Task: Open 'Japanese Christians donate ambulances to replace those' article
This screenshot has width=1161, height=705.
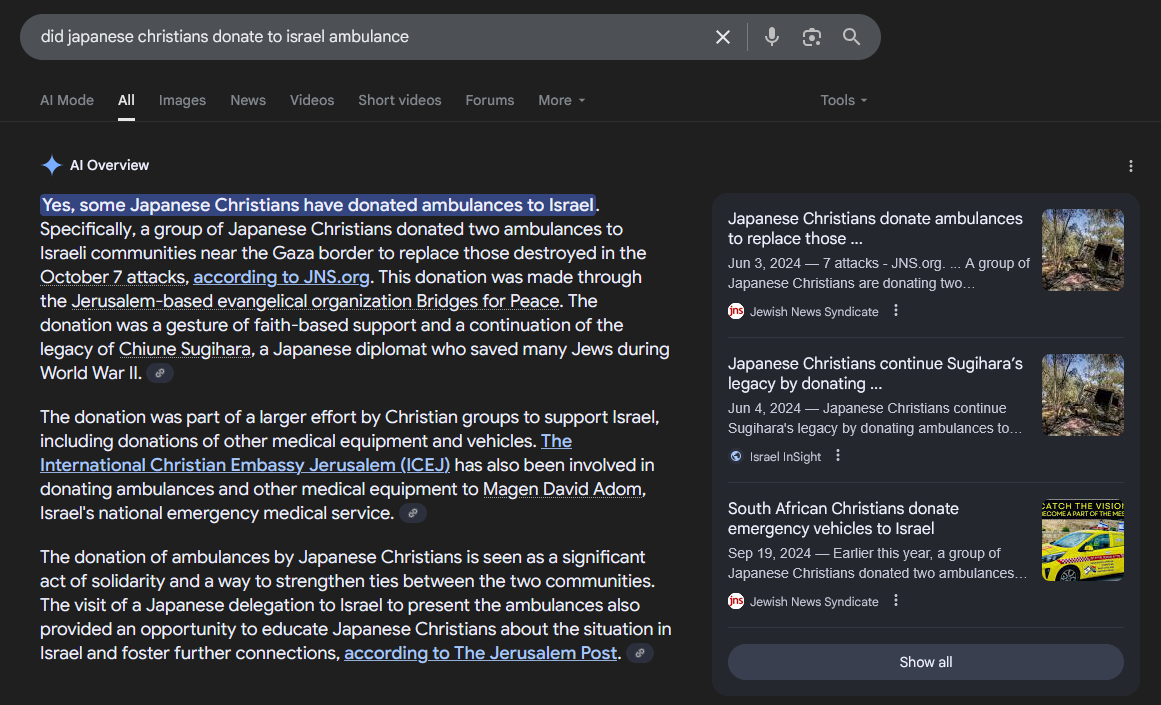Action: click(875, 228)
